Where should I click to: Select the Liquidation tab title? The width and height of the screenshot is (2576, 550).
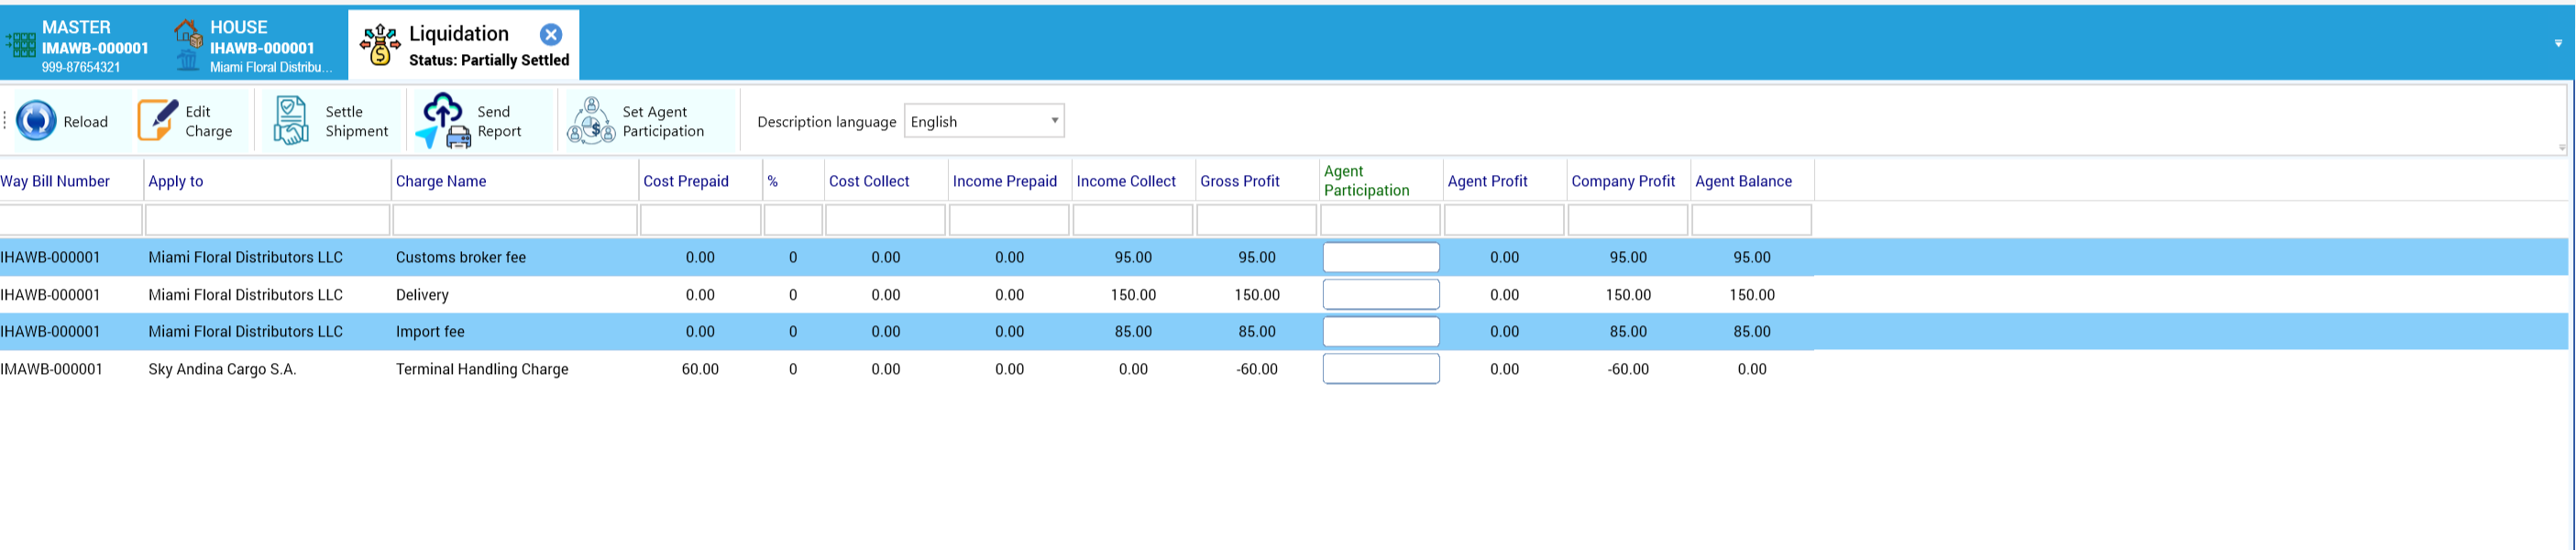click(x=459, y=34)
